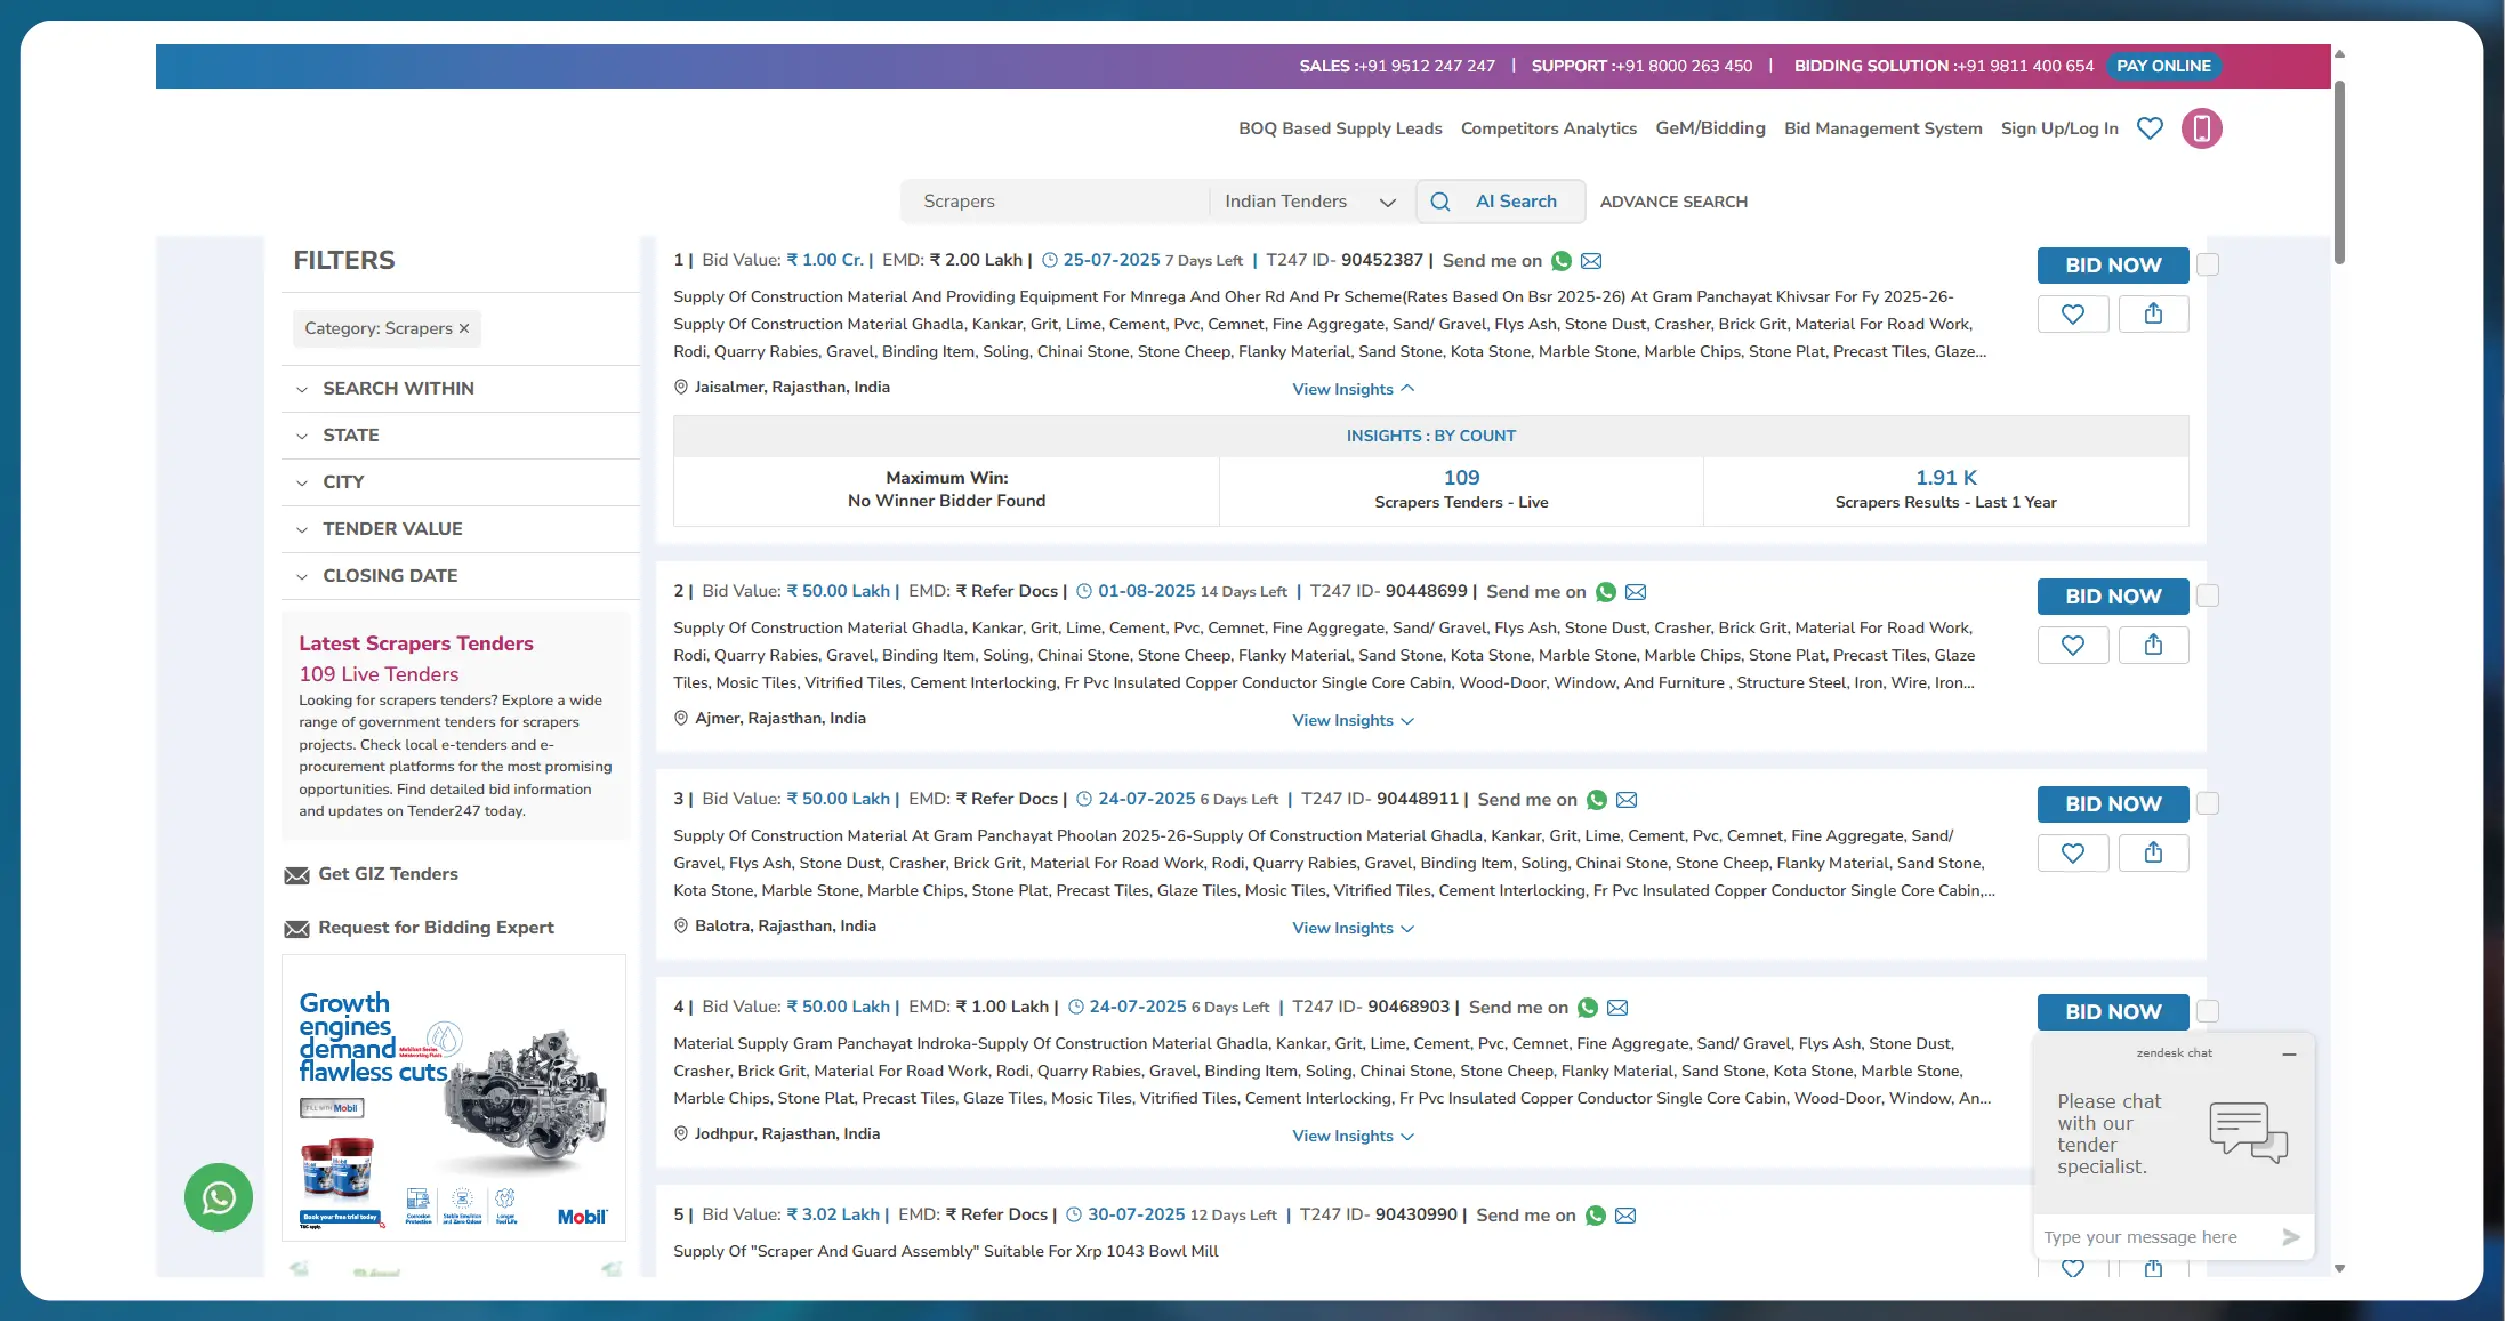Tick the checkbox next to first BID NOW

tap(2209, 265)
